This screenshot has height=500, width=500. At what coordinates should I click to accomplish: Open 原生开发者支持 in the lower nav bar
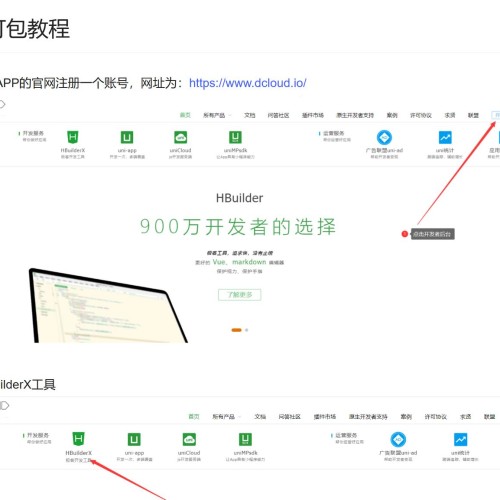tap(368, 417)
